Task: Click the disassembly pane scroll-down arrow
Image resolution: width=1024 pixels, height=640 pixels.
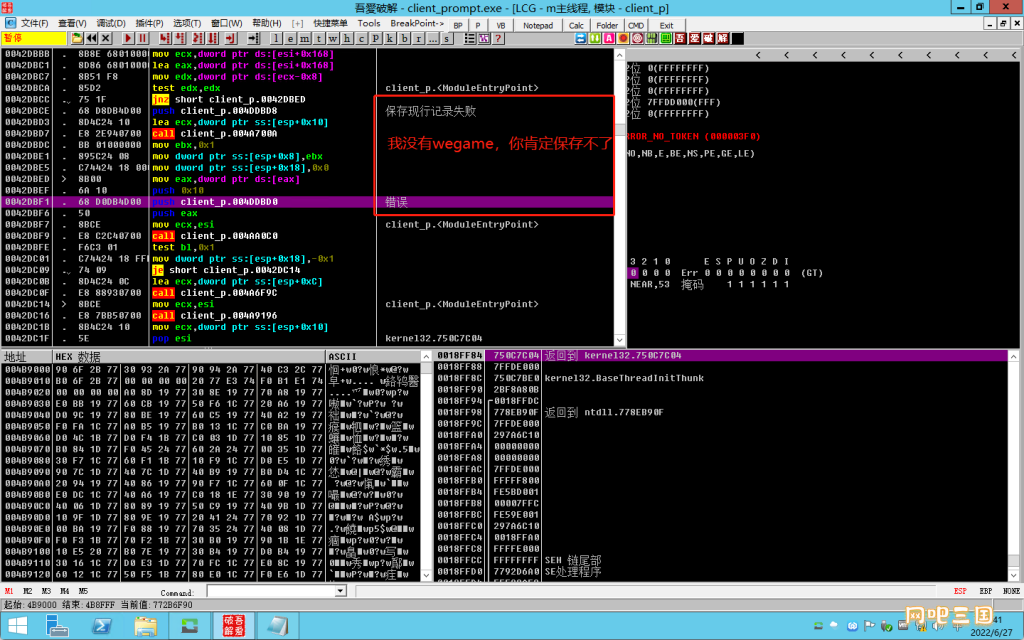Action: [x=620, y=340]
